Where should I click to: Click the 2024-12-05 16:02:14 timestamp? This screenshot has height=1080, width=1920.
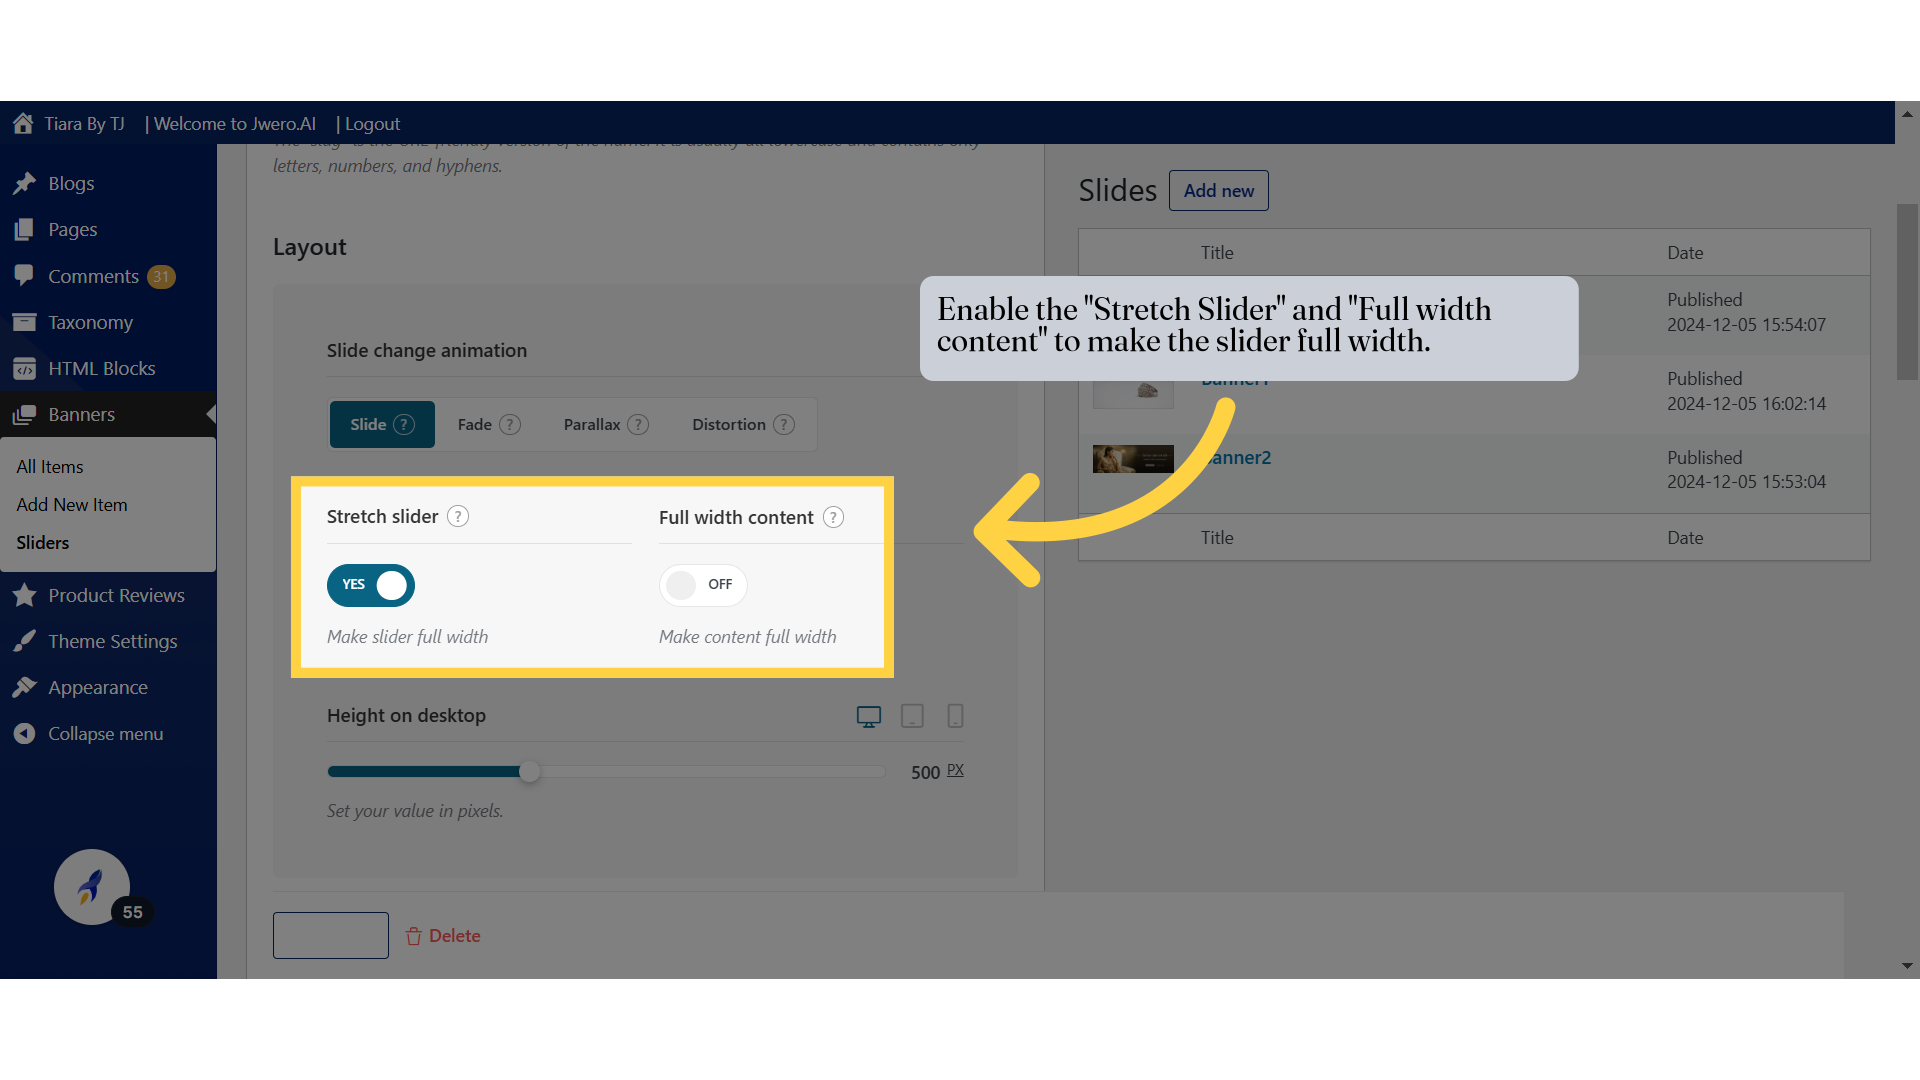1746,404
